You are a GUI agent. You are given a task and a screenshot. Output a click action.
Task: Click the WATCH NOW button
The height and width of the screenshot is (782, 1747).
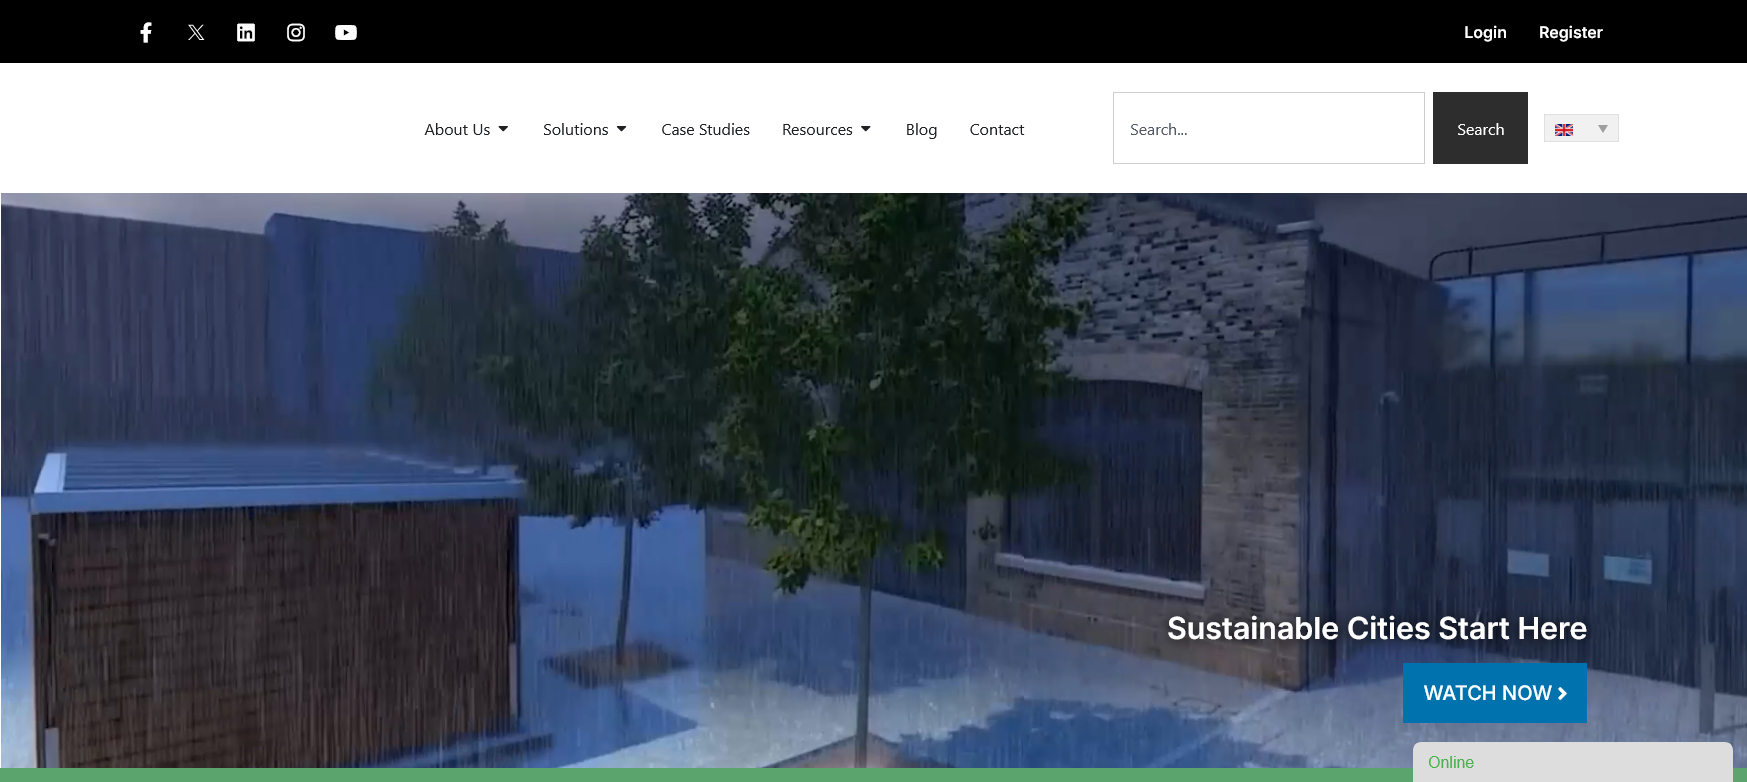click(1495, 693)
